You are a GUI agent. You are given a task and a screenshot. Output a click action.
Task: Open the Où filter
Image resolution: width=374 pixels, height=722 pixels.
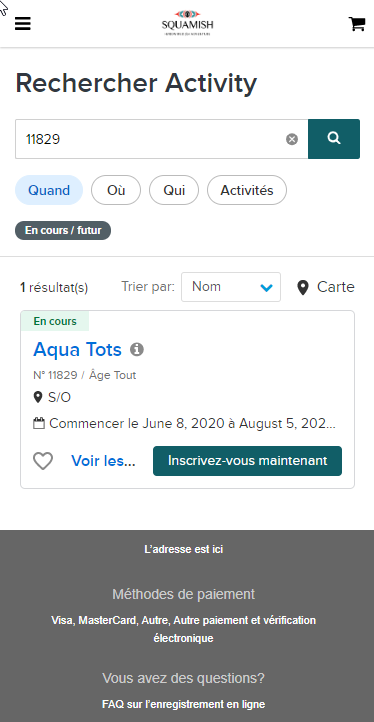[116, 190]
